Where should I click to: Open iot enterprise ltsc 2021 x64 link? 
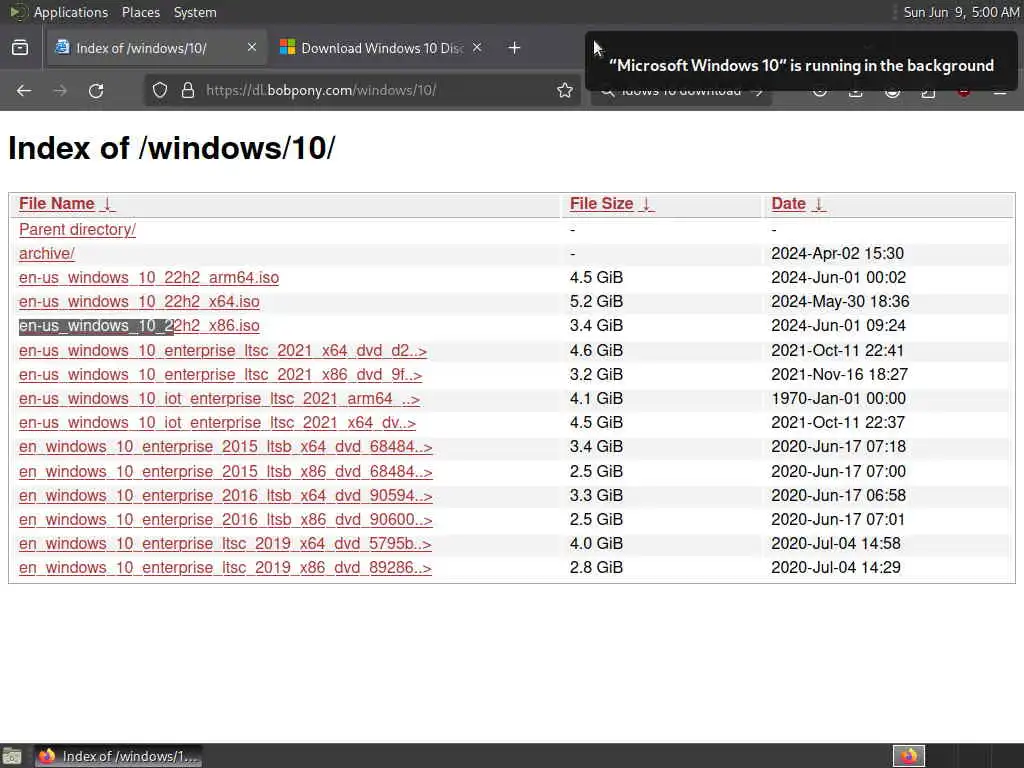pos(217,423)
